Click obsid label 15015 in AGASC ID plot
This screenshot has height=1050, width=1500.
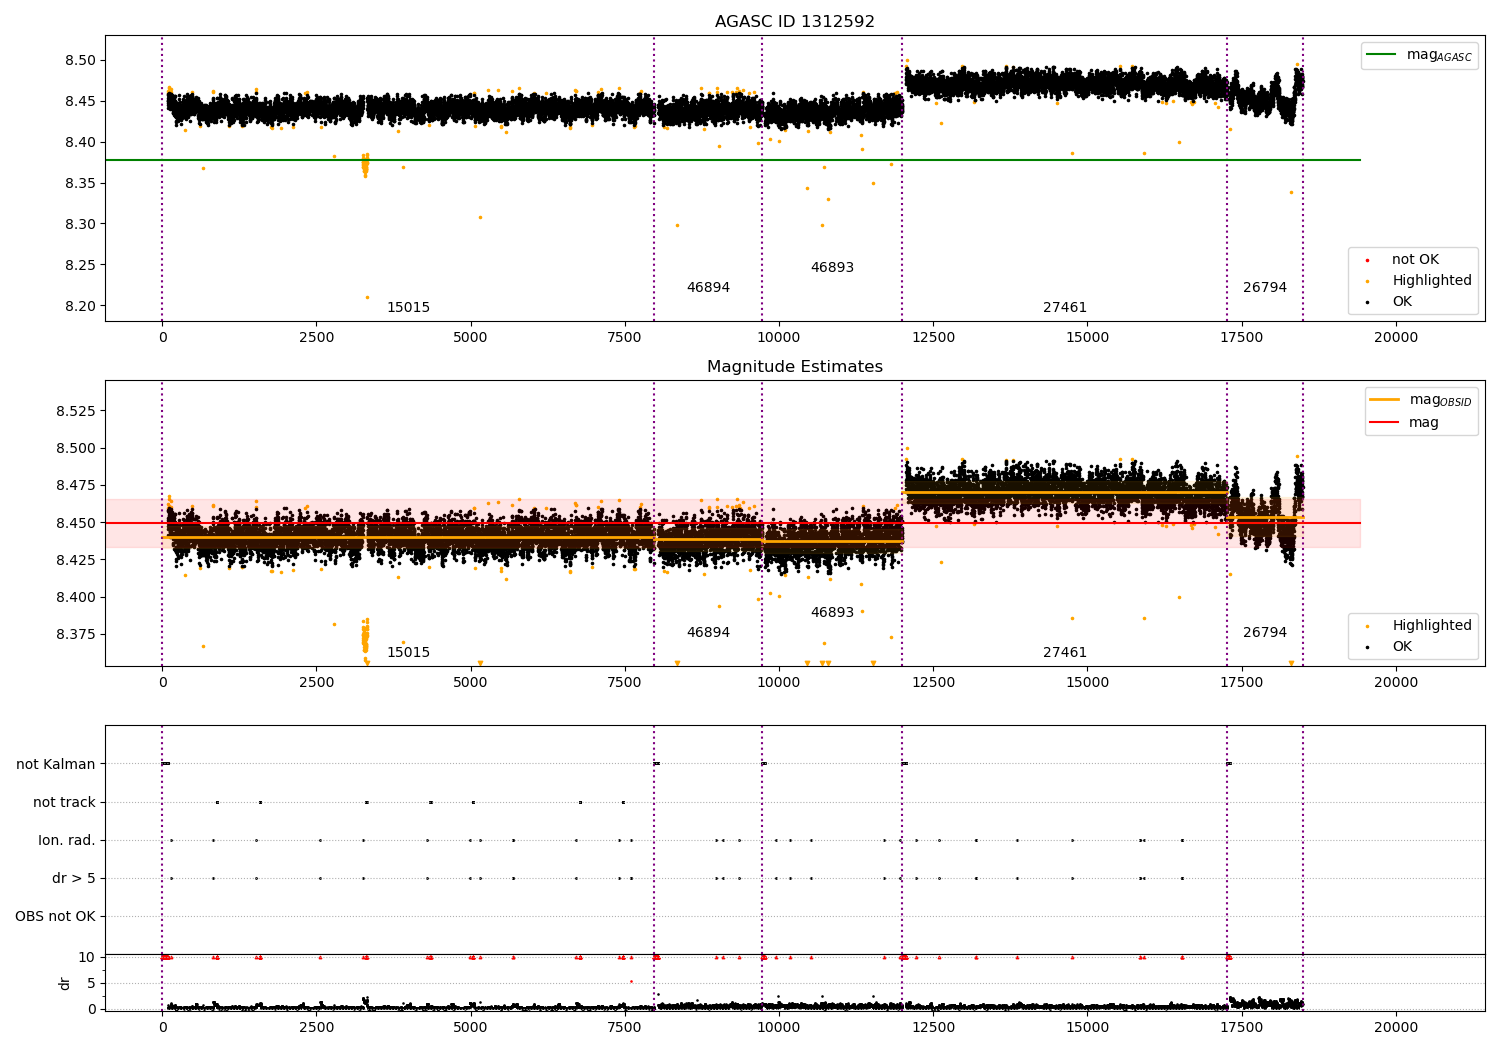pyautogui.click(x=408, y=307)
